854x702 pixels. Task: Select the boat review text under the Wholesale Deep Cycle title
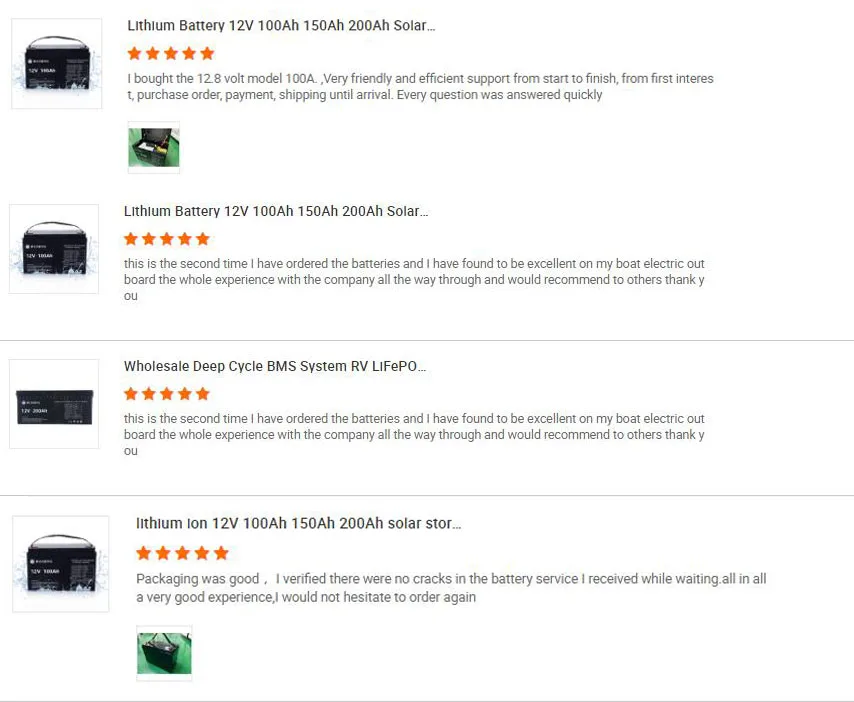pyautogui.click(x=414, y=435)
